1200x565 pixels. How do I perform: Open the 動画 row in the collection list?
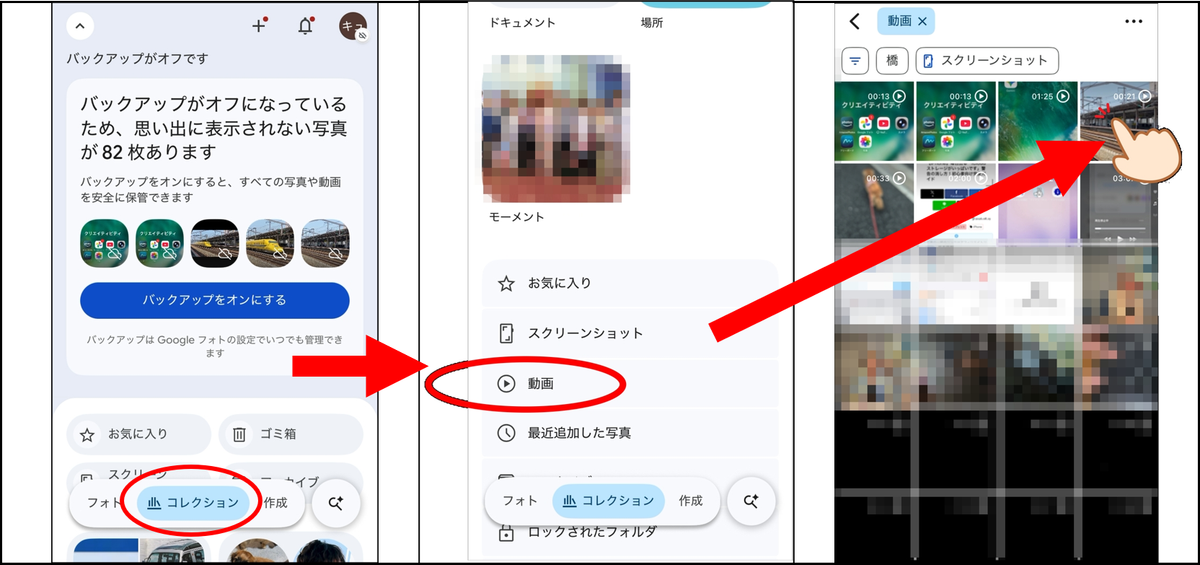coord(630,383)
